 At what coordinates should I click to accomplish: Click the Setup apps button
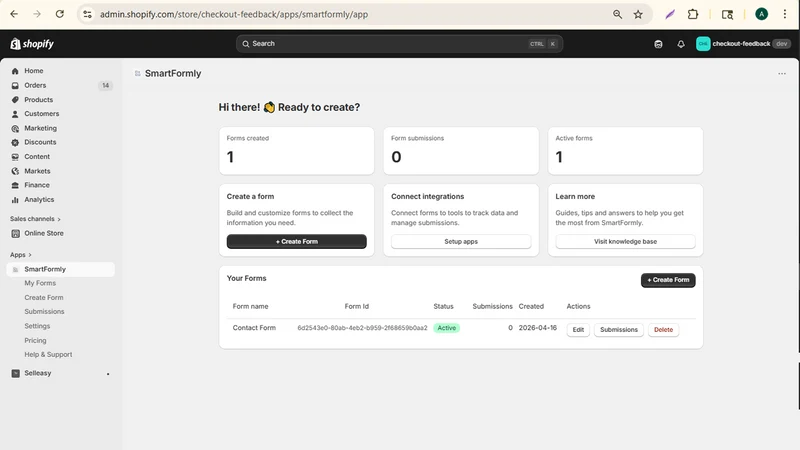pos(461,241)
